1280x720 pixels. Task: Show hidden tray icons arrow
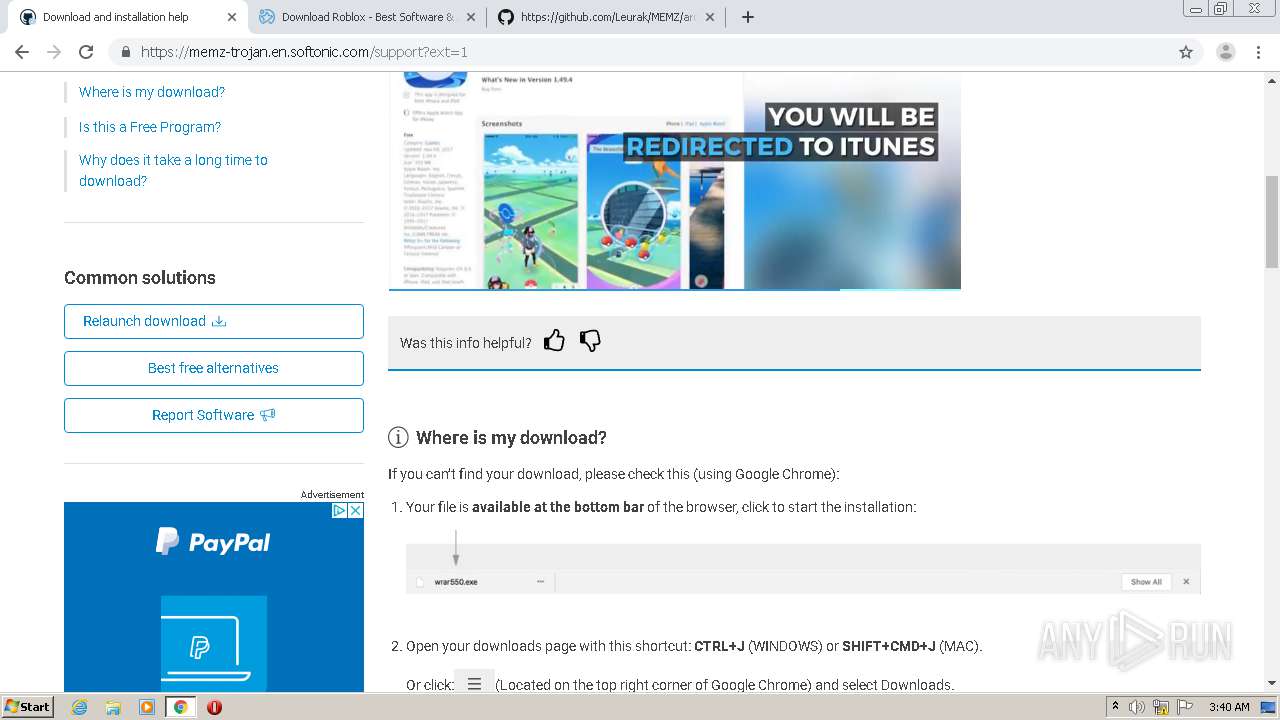(x=1115, y=706)
